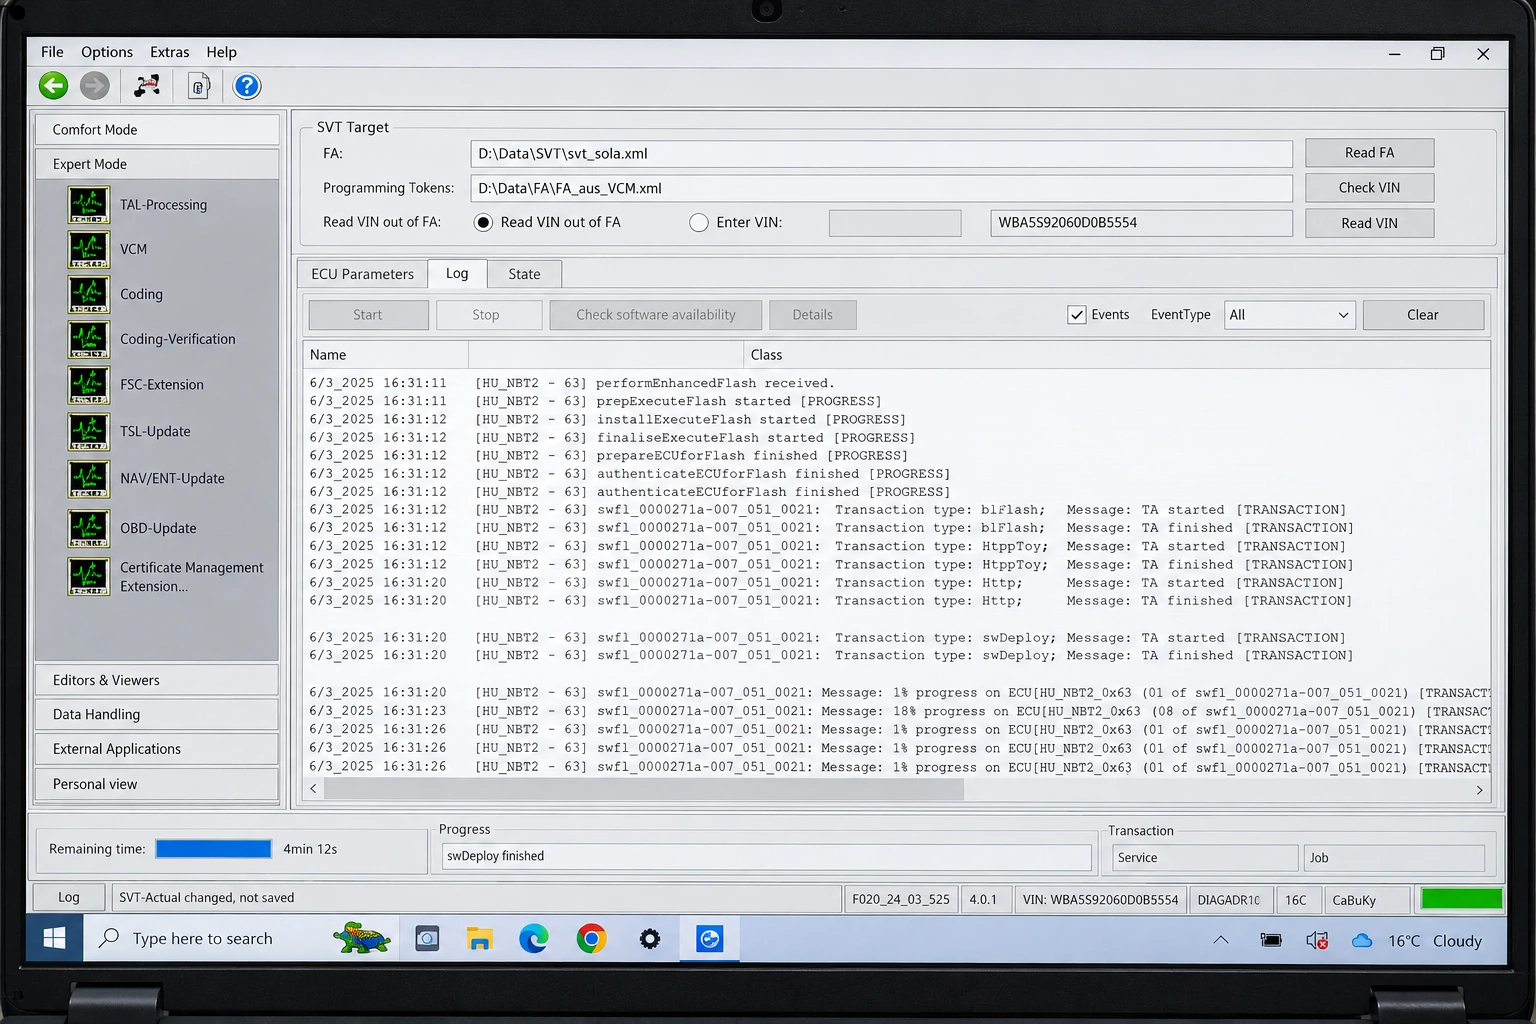Click the Check software availability button
The height and width of the screenshot is (1024, 1536).
pos(656,315)
